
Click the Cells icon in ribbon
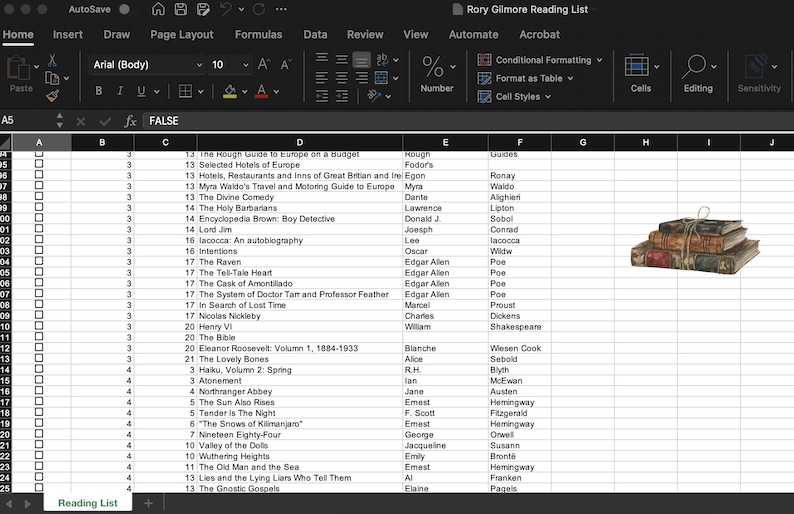[x=637, y=66]
